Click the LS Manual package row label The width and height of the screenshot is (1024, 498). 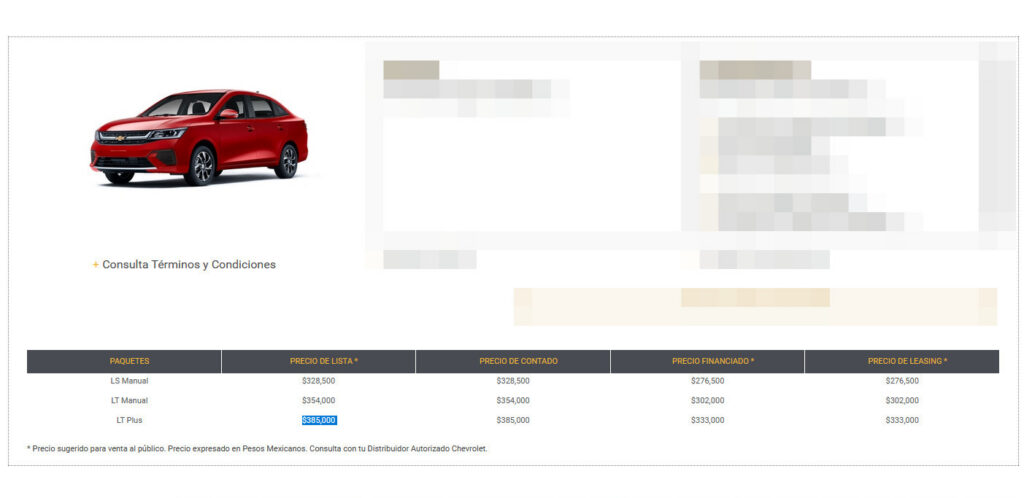pos(129,381)
